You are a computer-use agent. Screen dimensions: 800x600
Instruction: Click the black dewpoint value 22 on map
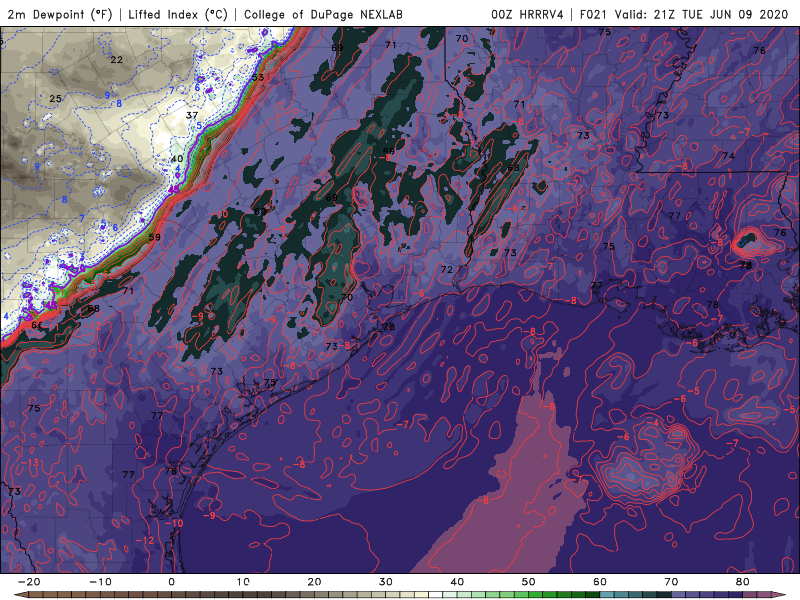coord(117,60)
